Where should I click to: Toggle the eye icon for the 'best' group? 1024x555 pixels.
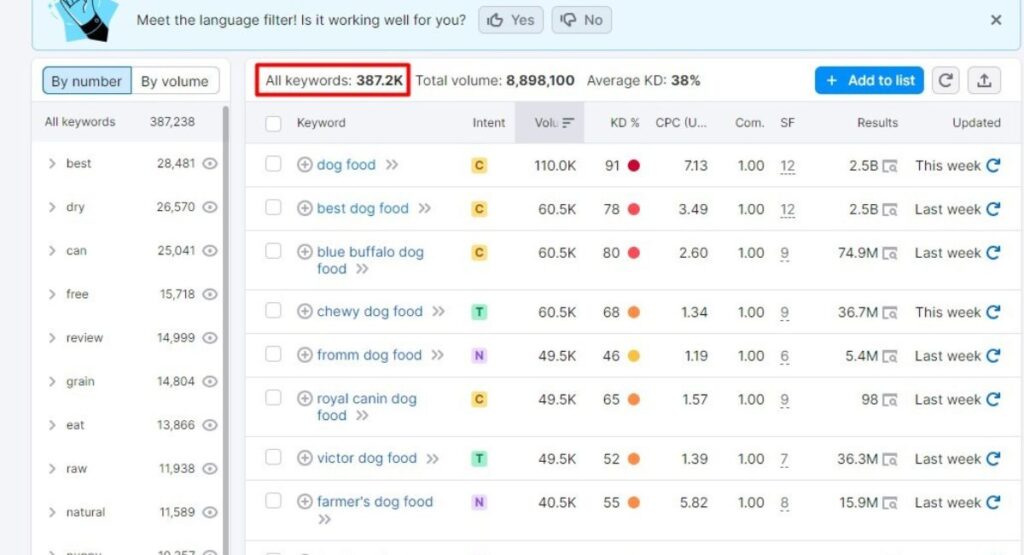[210, 163]
